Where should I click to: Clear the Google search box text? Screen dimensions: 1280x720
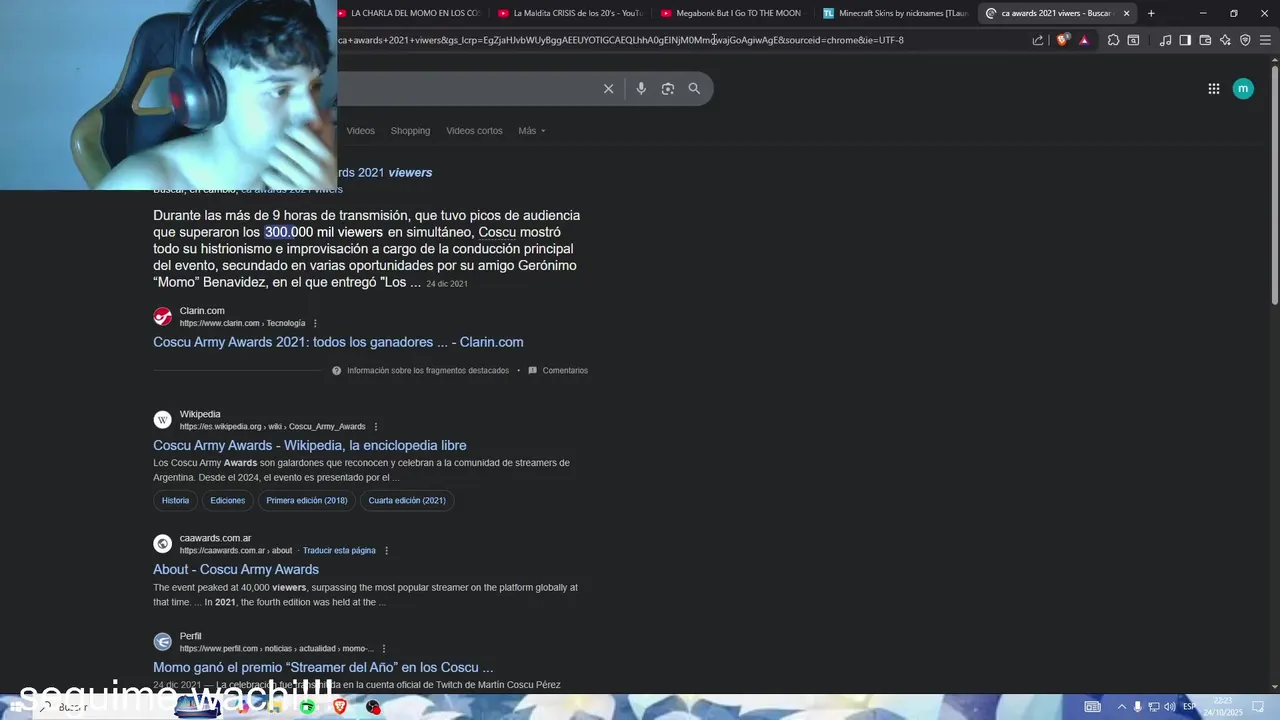pos(608,89)
